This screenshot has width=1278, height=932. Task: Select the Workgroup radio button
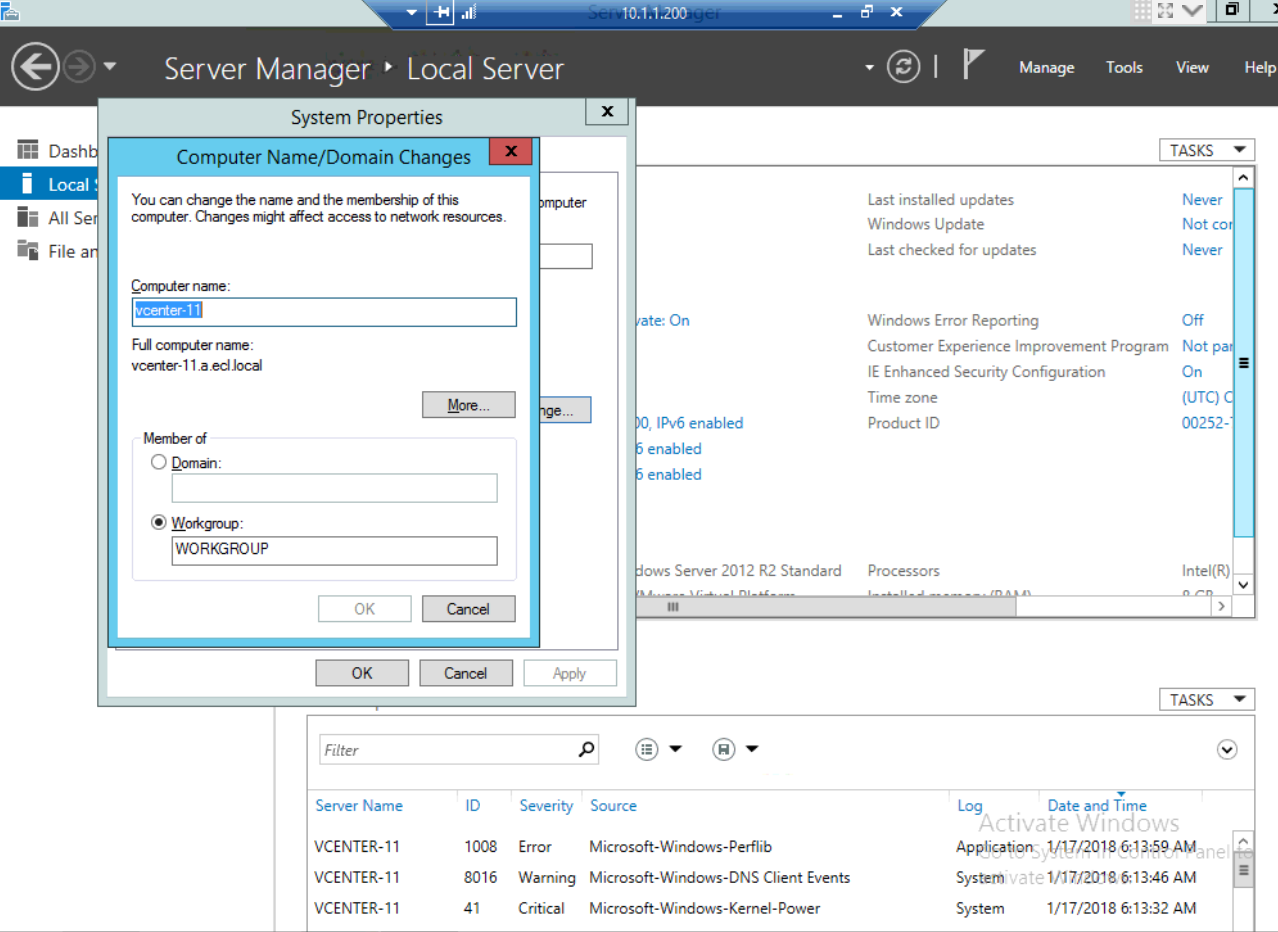pyautogui.click(x=157, y=521)
